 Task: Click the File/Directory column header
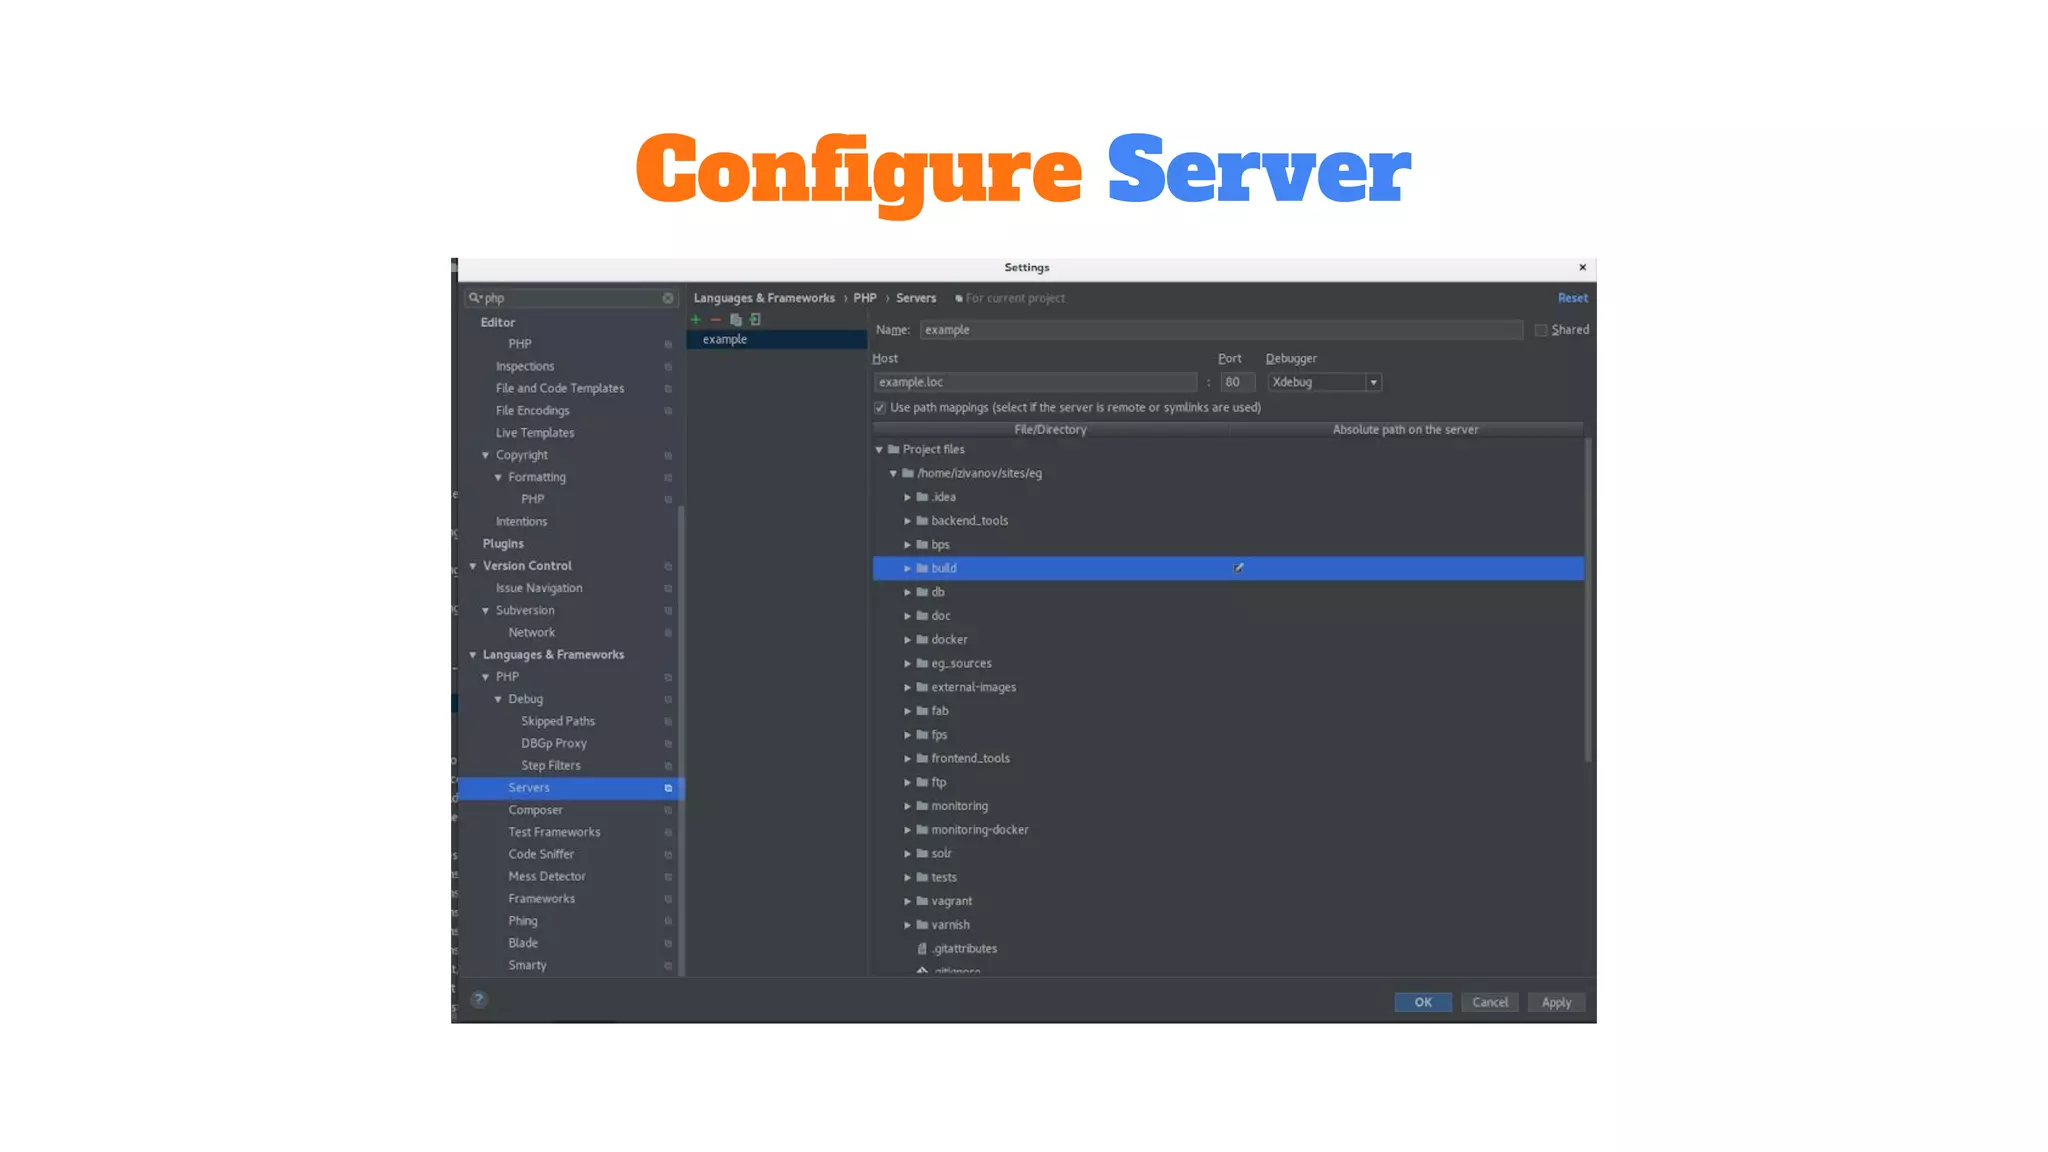(1050, 430)
